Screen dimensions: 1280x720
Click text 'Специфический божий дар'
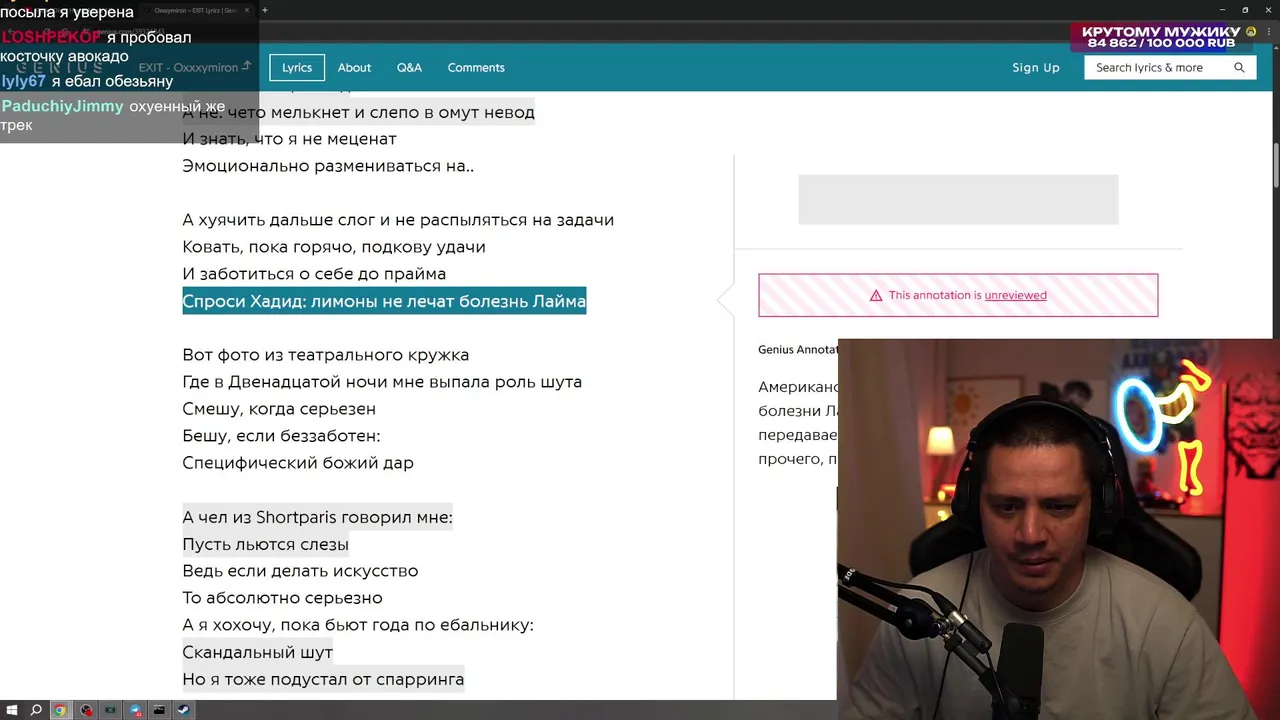[x=298, y=463]
